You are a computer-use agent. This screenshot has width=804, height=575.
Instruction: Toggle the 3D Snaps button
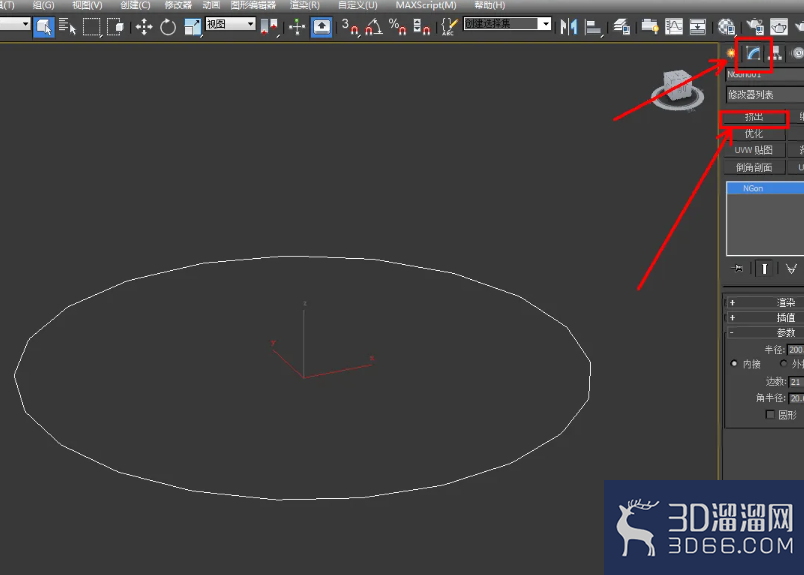pos(350,27)
